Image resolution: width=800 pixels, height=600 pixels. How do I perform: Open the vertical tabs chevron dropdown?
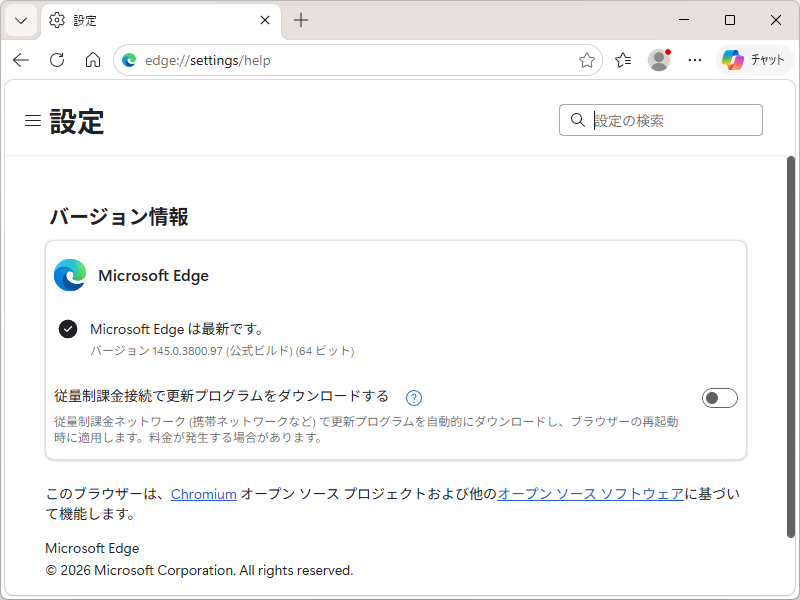20,20
